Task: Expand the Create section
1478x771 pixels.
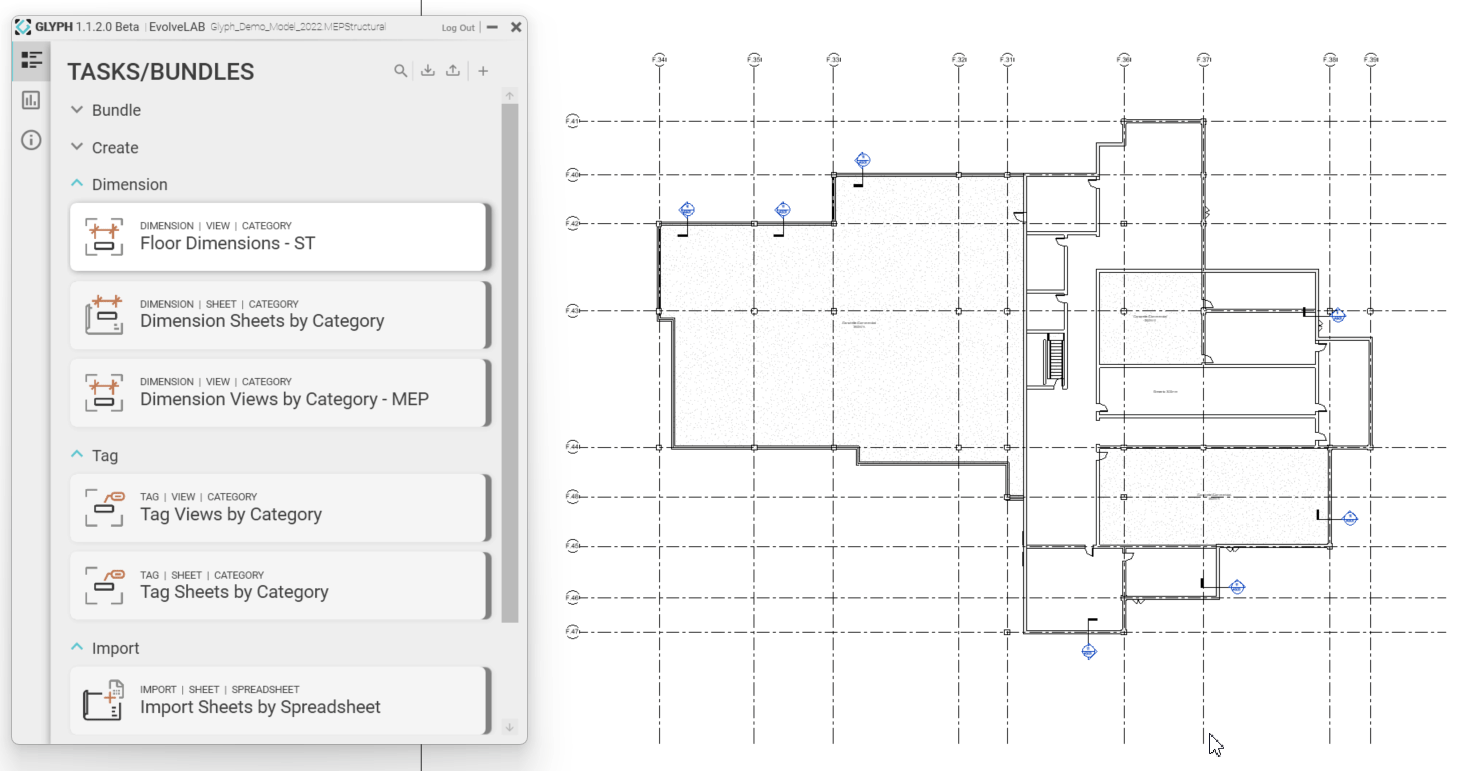Action: point(77,147)
